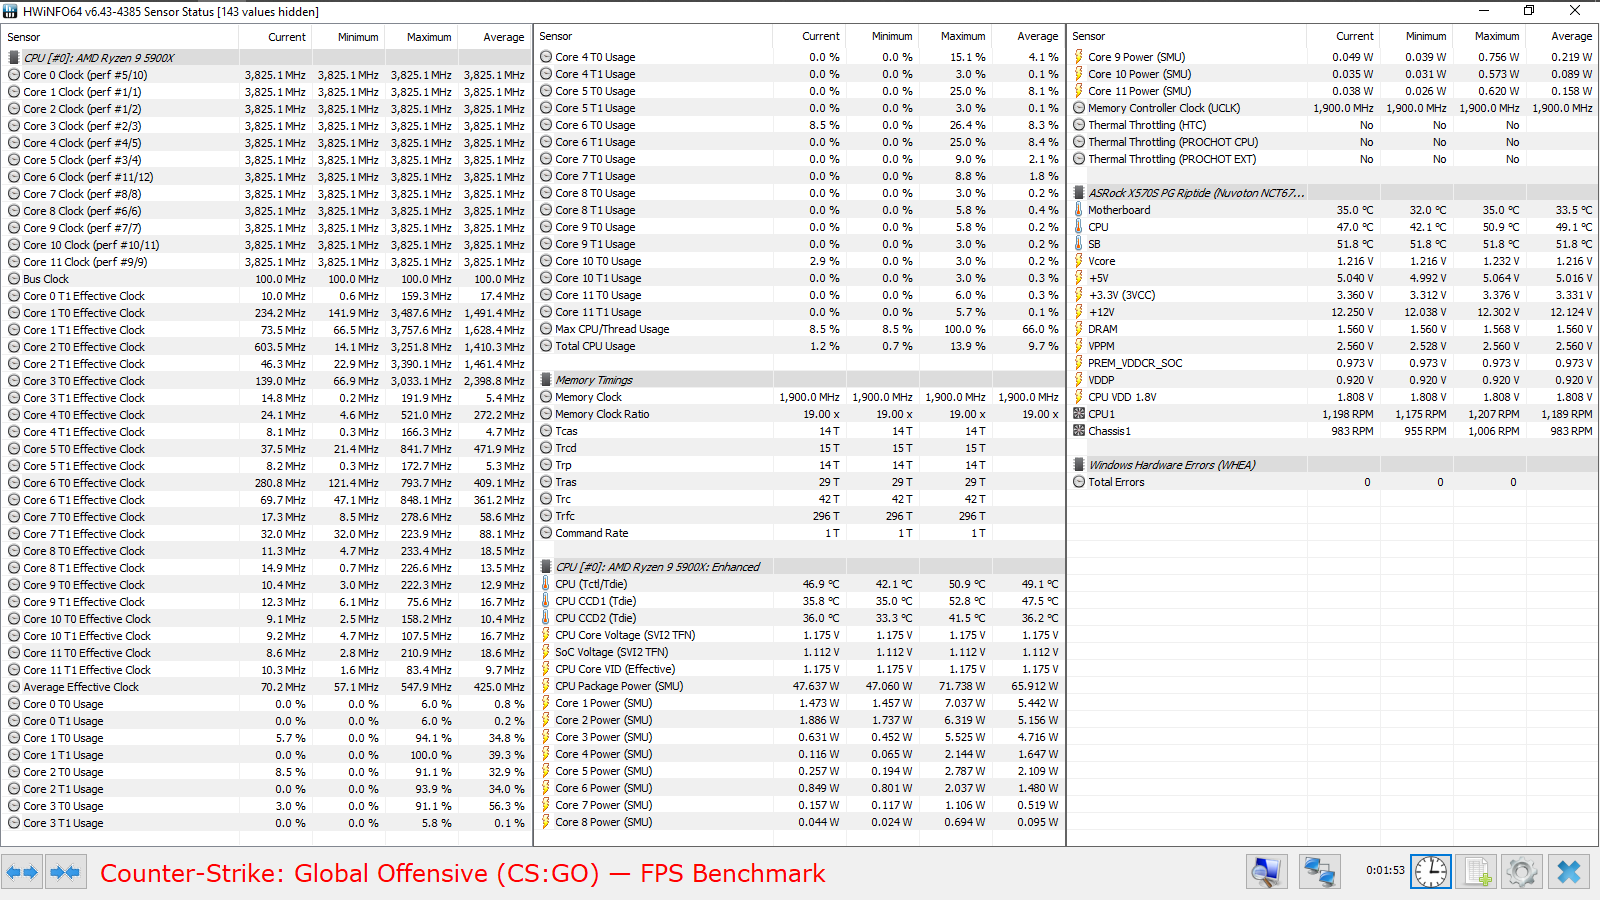Select the CPU Core VID (Effective) row
The image size is (1600, 900).
click(x=800, y=669)
